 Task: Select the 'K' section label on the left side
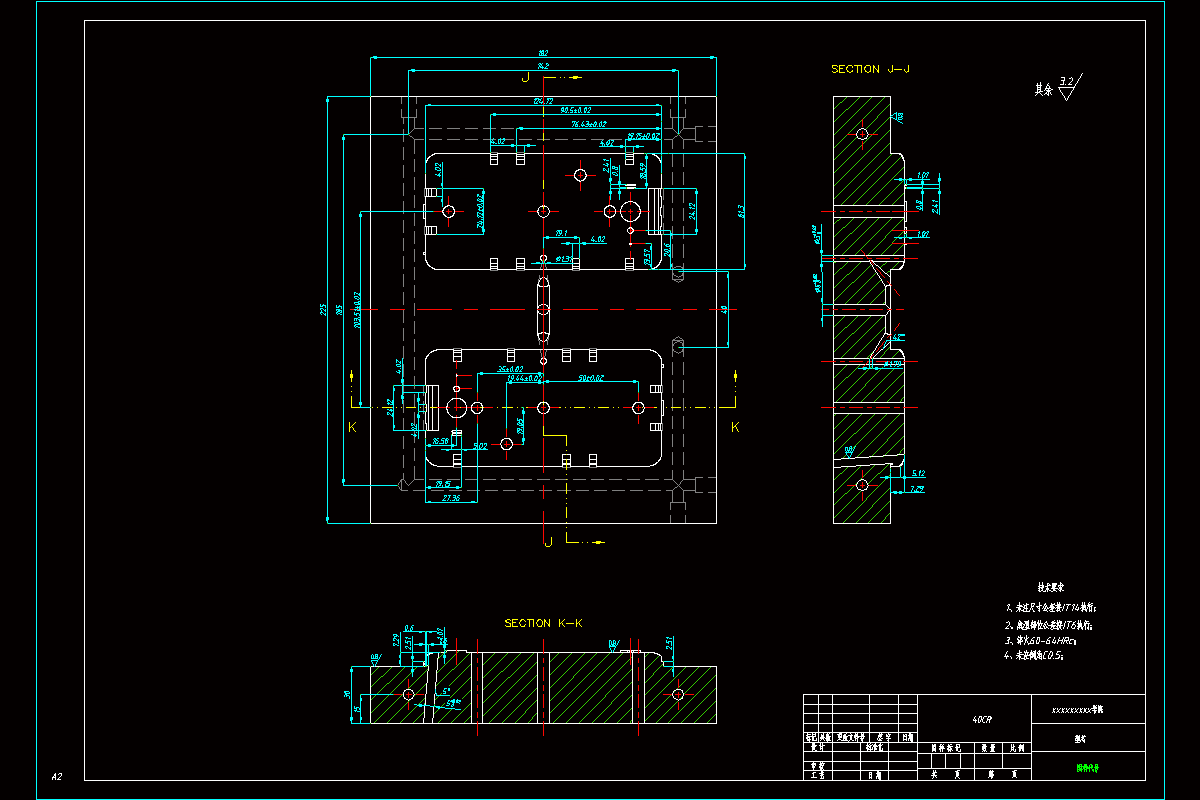[x=352, y=427]
